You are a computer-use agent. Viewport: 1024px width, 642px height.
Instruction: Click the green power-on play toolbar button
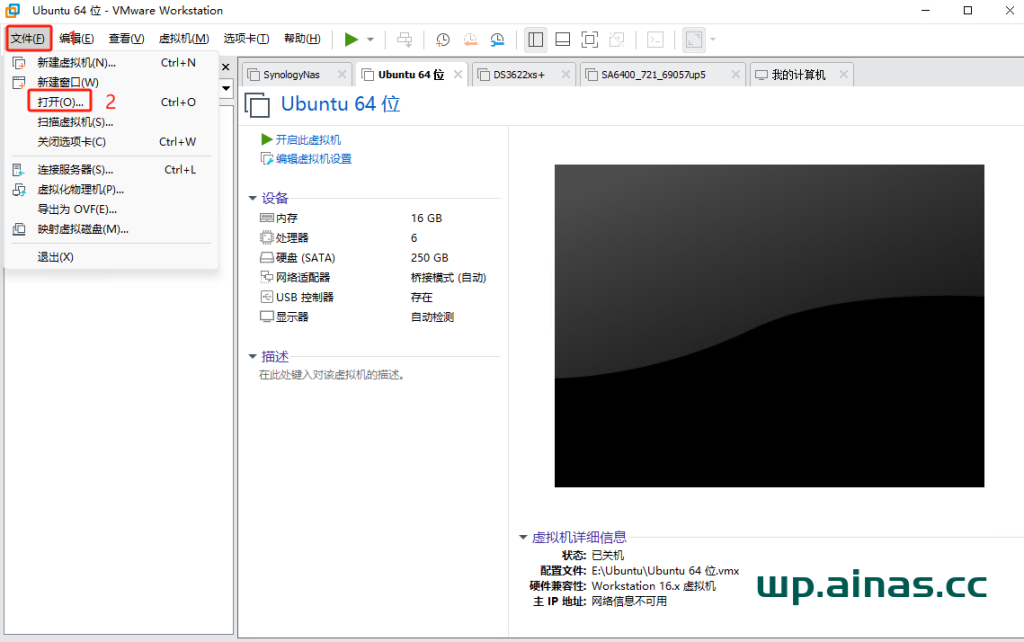pos(351,39)
